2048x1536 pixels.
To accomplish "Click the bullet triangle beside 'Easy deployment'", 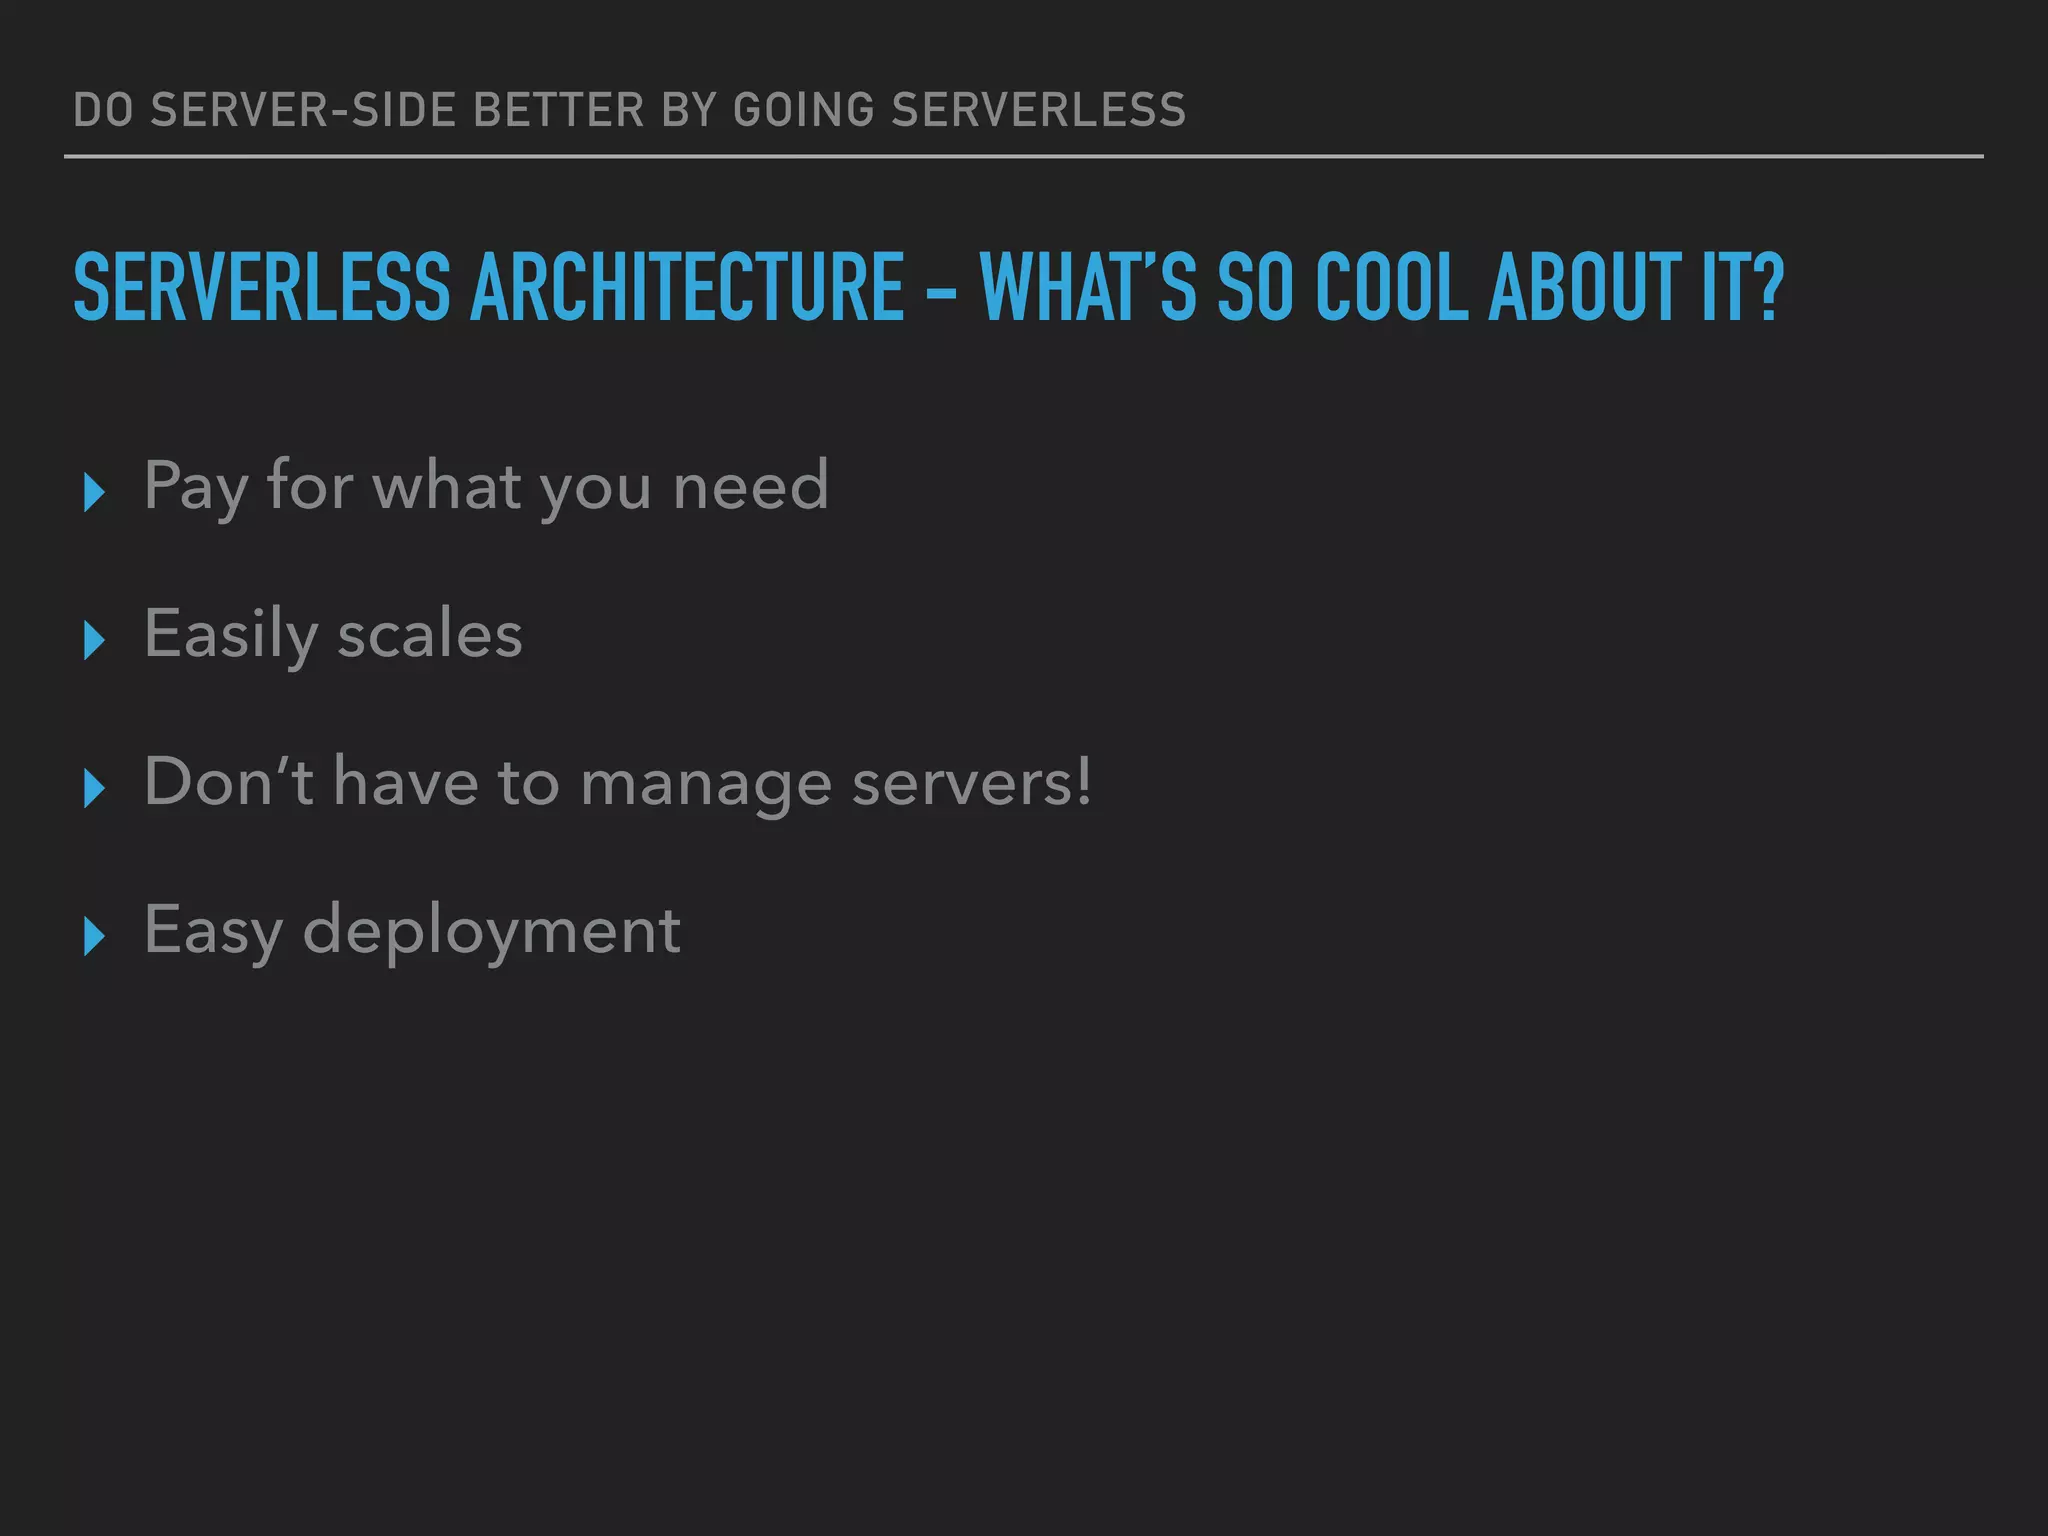I will tap(94, 937).
